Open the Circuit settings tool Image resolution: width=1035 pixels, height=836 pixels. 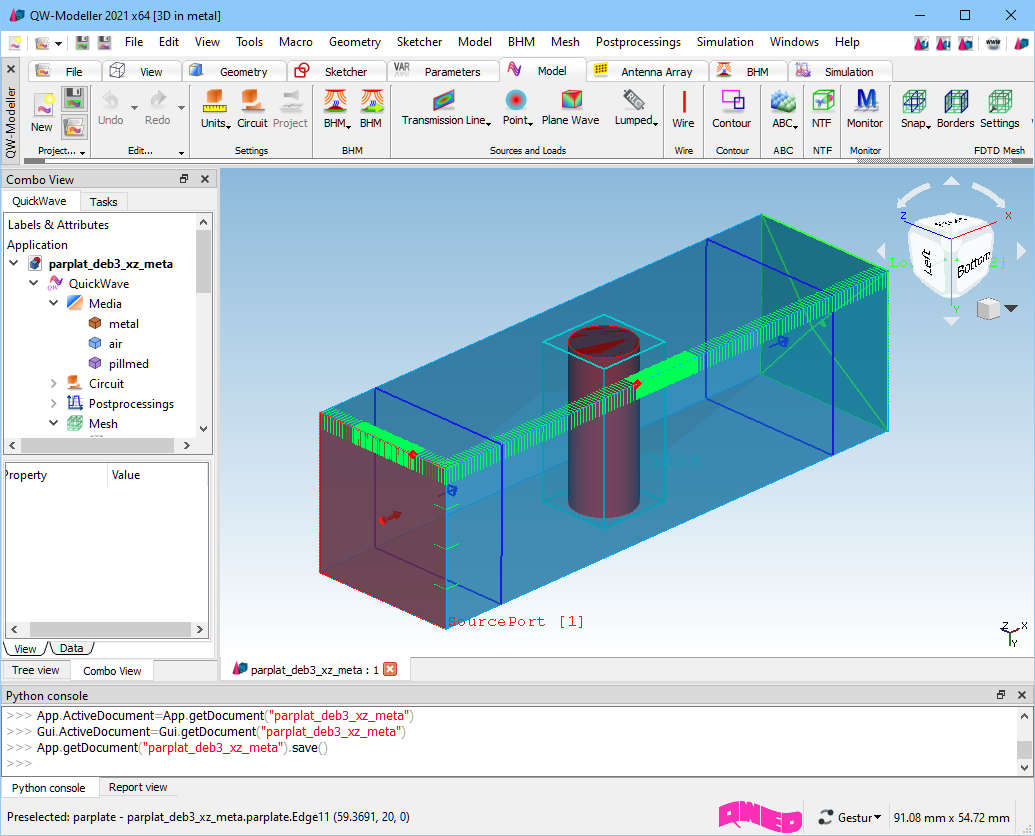[252, 109]
